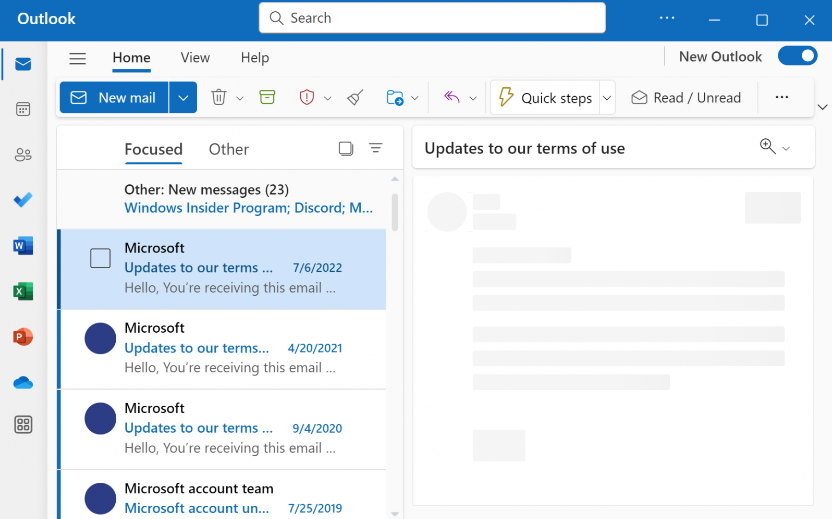Archive the selected message
Viewport: 832px width, 519px height.
pos(267,97)
